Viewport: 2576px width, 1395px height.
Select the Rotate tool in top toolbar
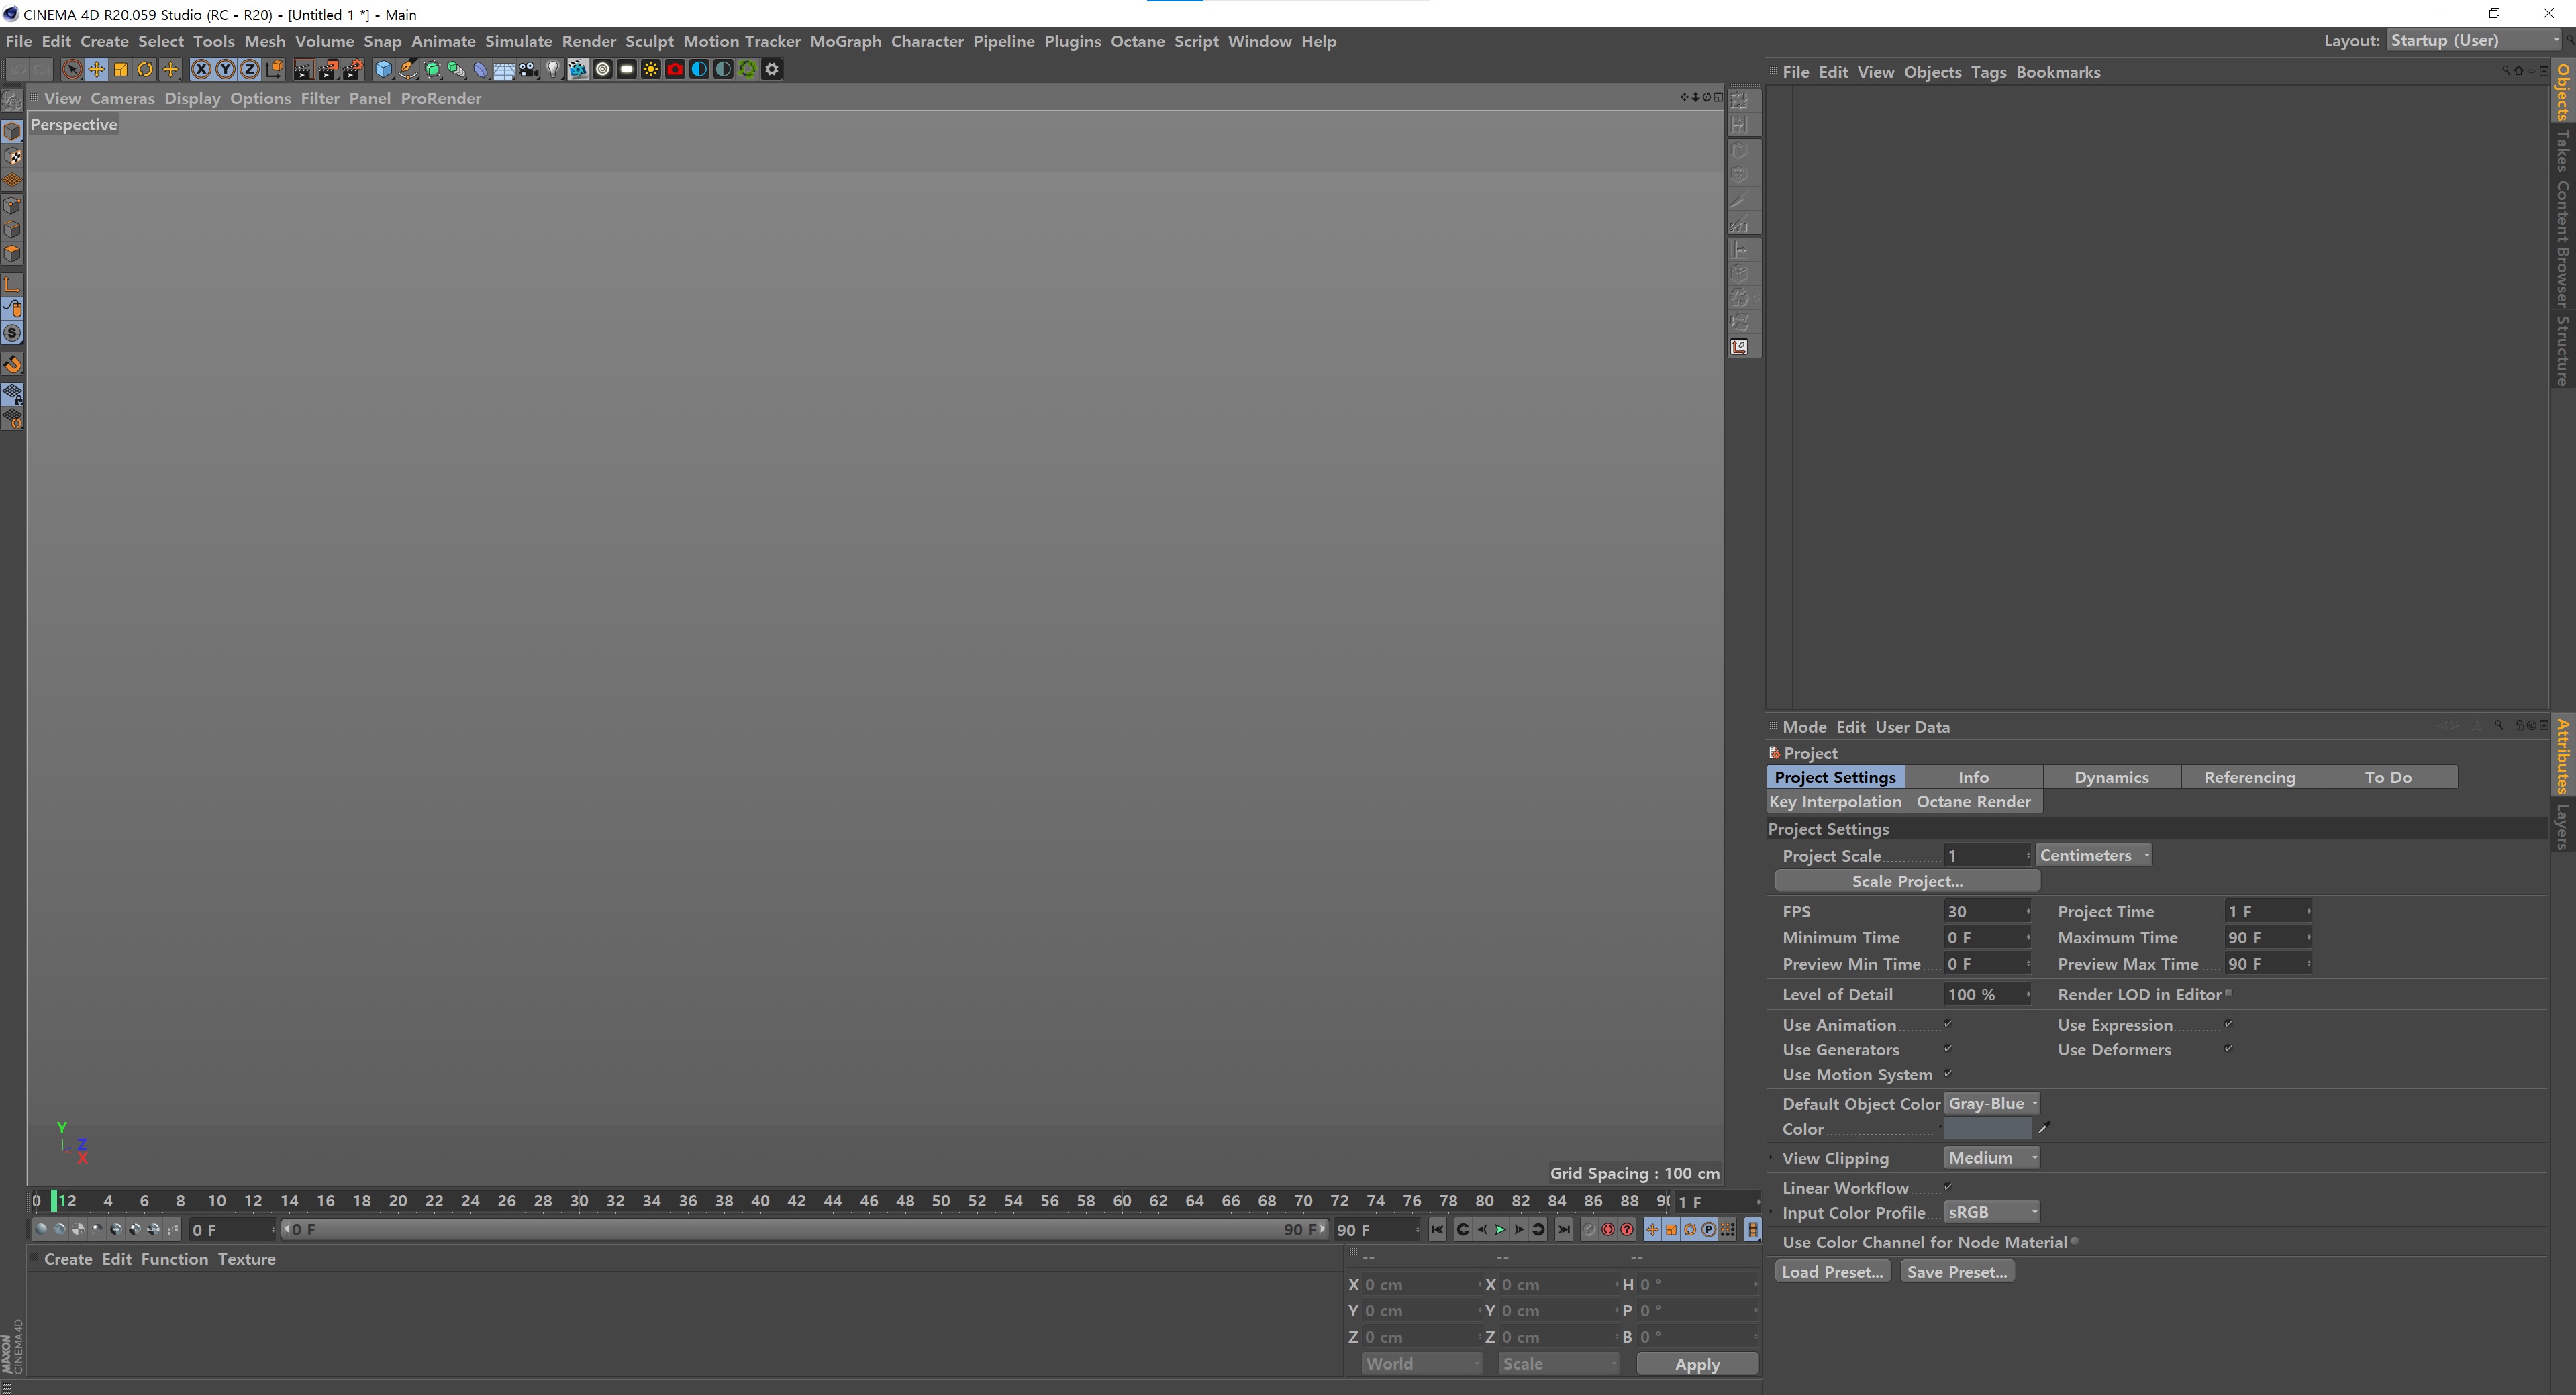point(145,69)
